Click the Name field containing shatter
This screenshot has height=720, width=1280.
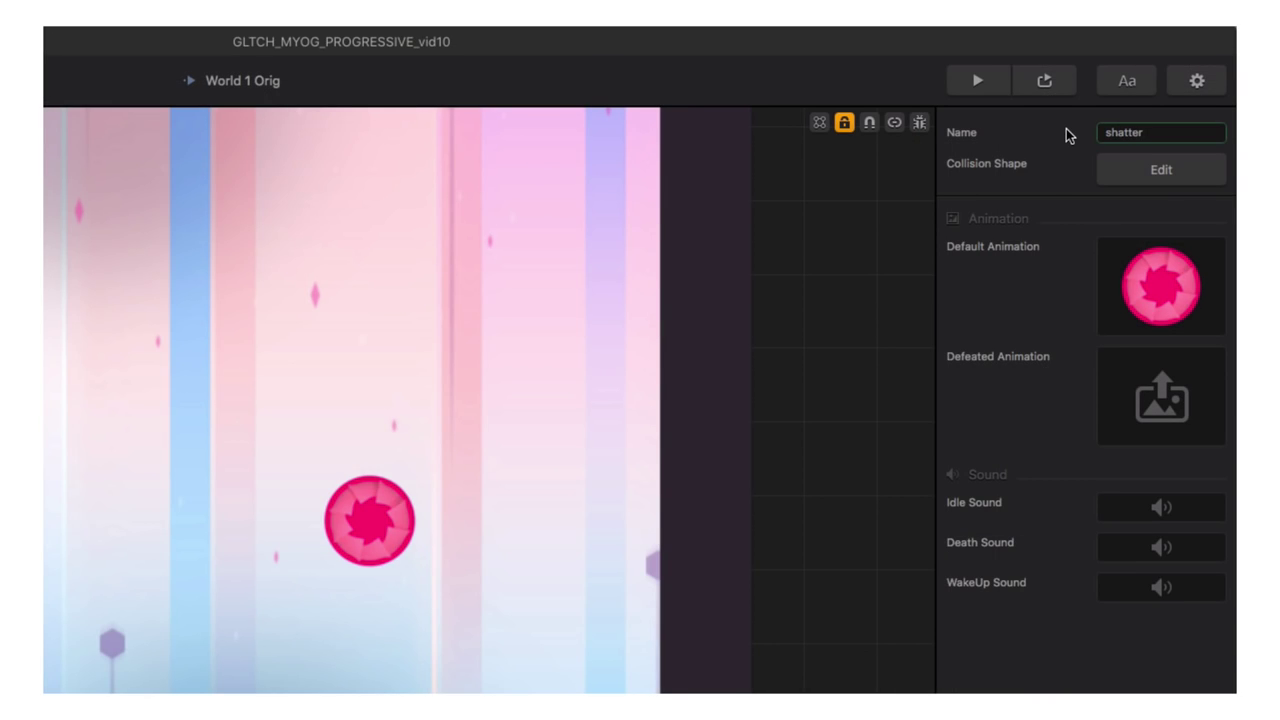pyautogui.click(x=1161, y=133)
